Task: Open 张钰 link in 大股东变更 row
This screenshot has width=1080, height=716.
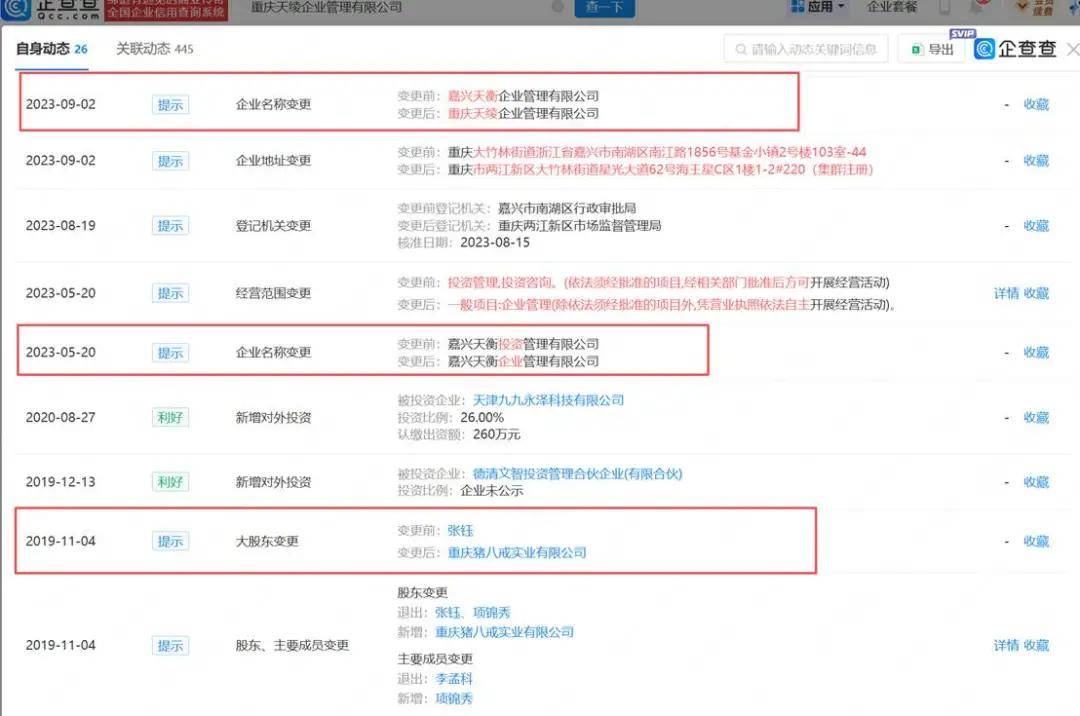Action: [460, 531]
